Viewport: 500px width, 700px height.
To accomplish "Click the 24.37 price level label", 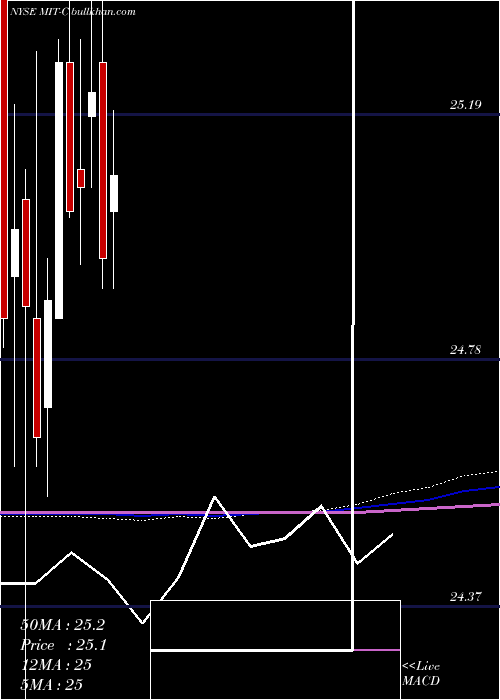I will [465, 596].
